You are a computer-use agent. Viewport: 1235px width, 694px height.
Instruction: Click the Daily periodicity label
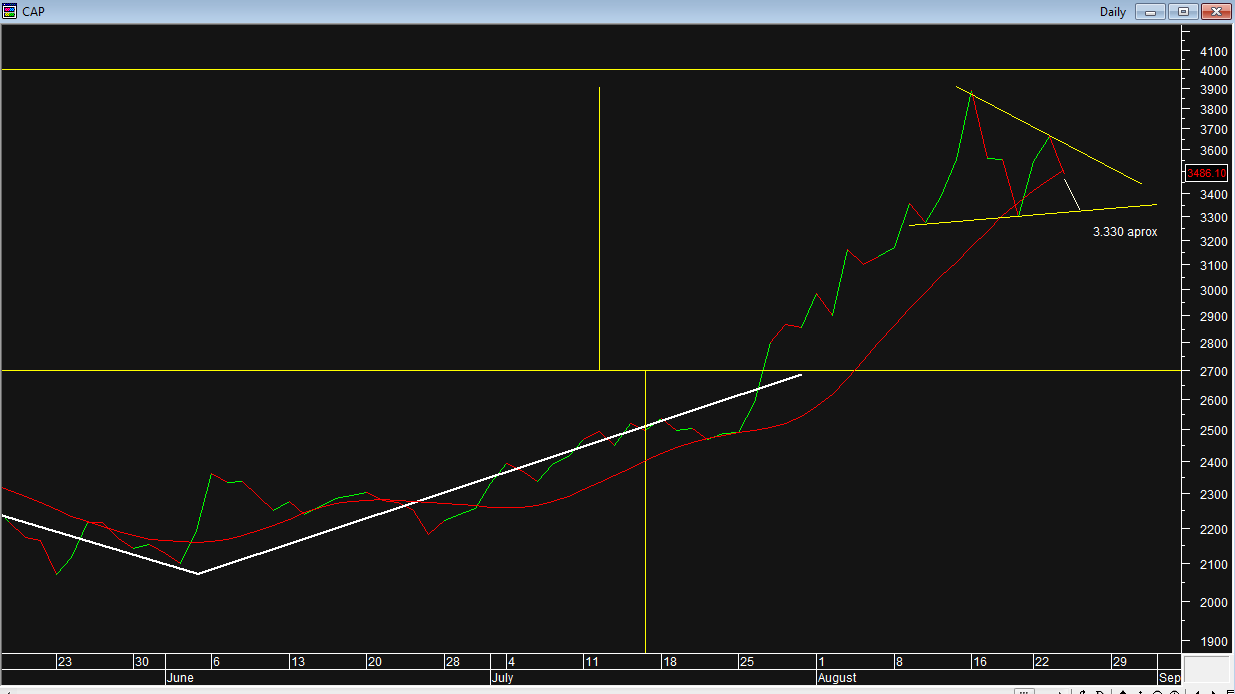point(1113,12)
